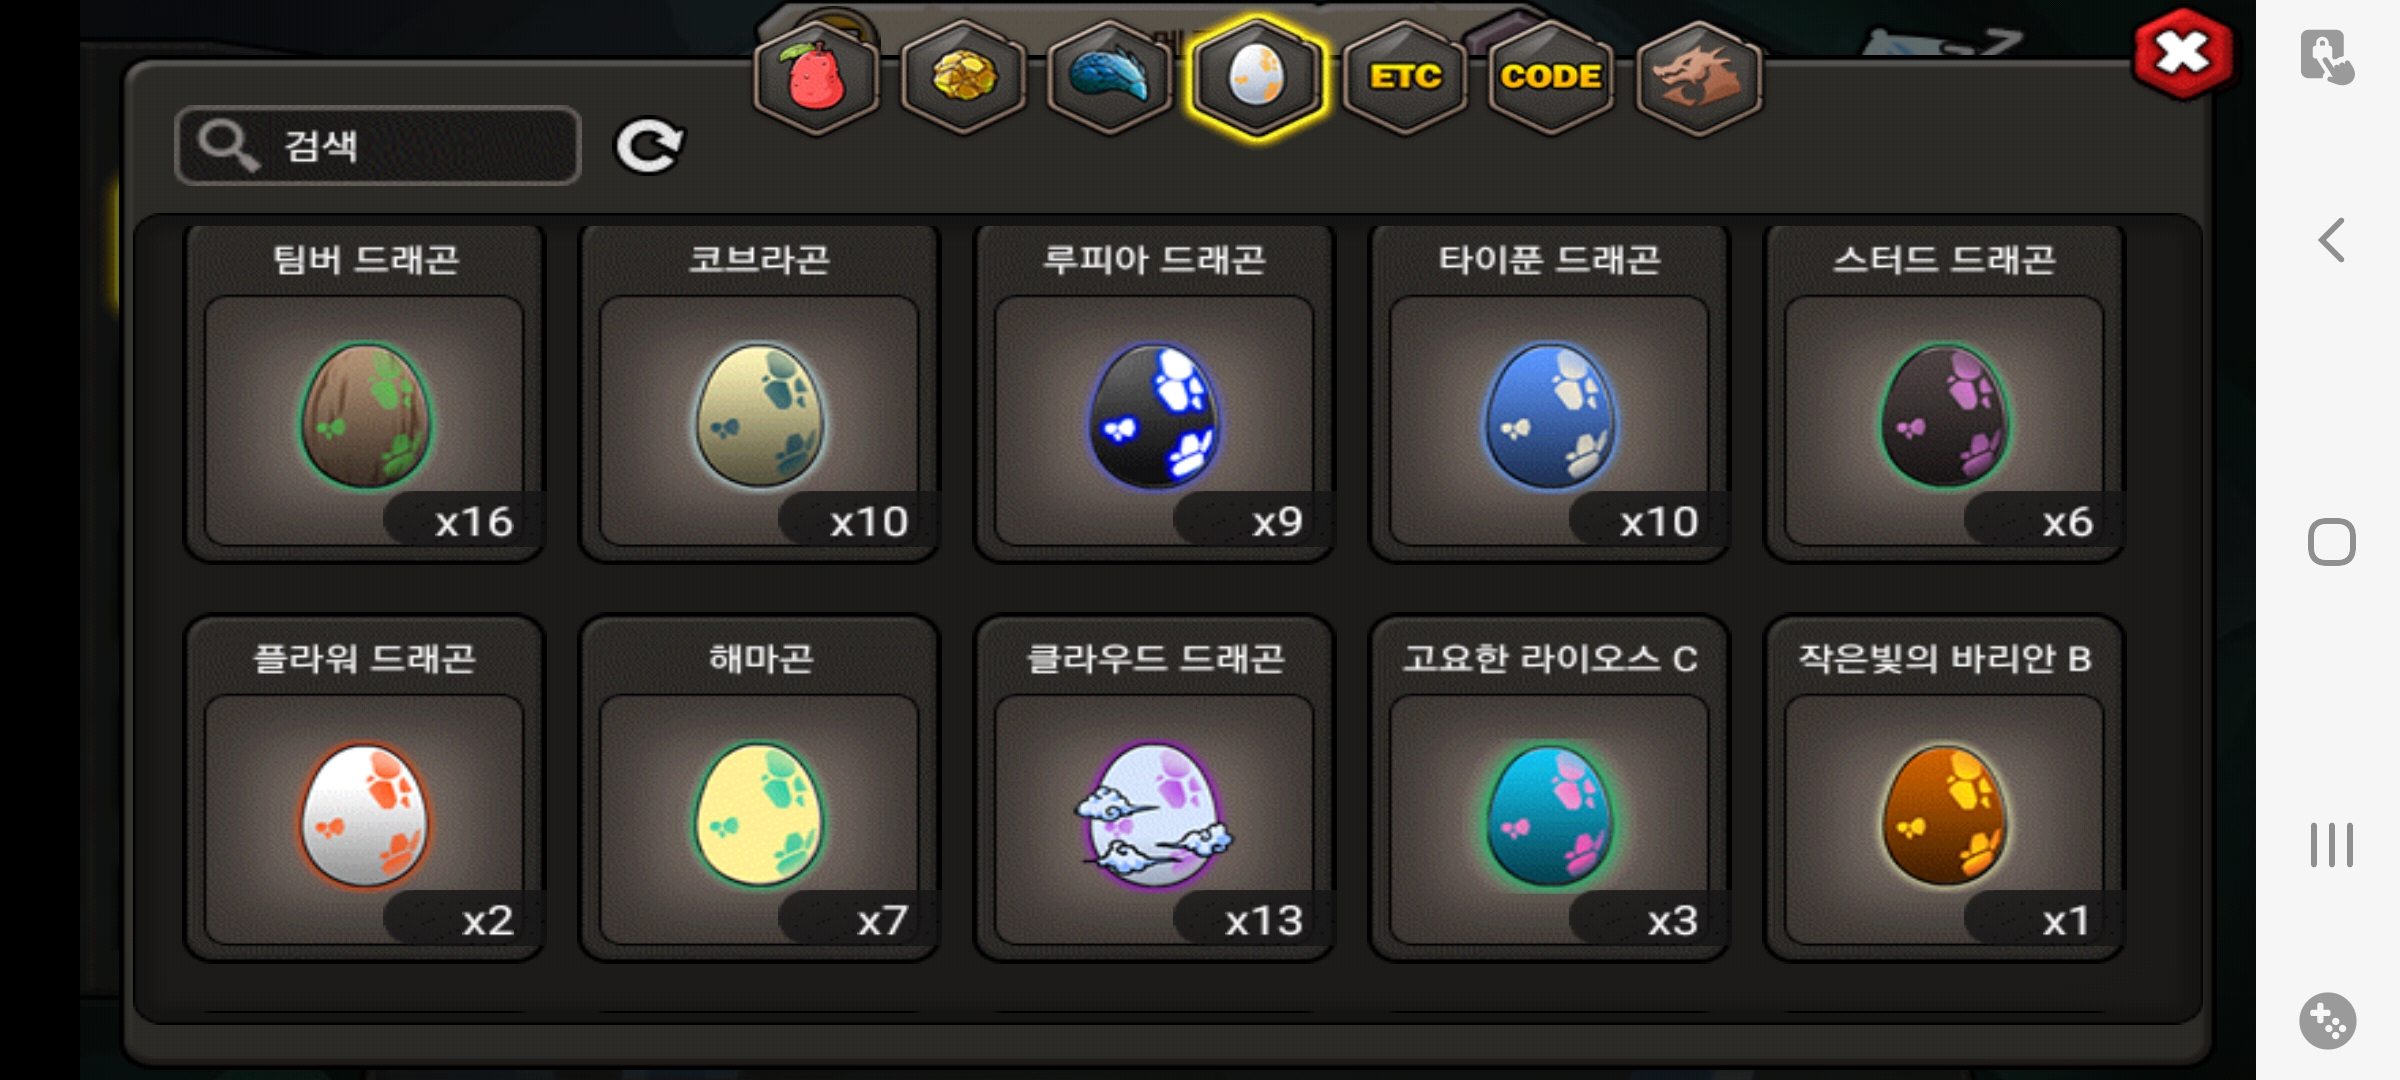Image resolution: width=2400 pixels, height=1080 pixels.
Task: Click the refresh arrow next to search
Action: [648, 146]
